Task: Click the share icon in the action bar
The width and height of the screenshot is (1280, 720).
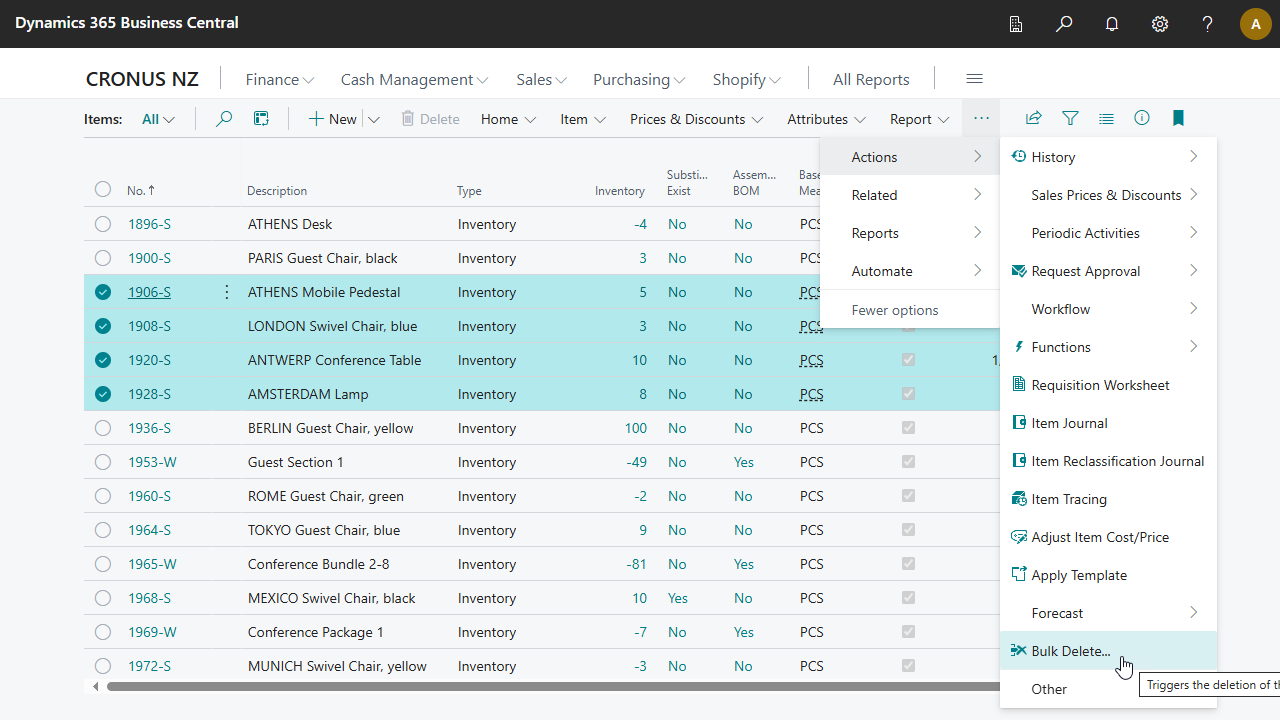Action: tap(1034, 118)
